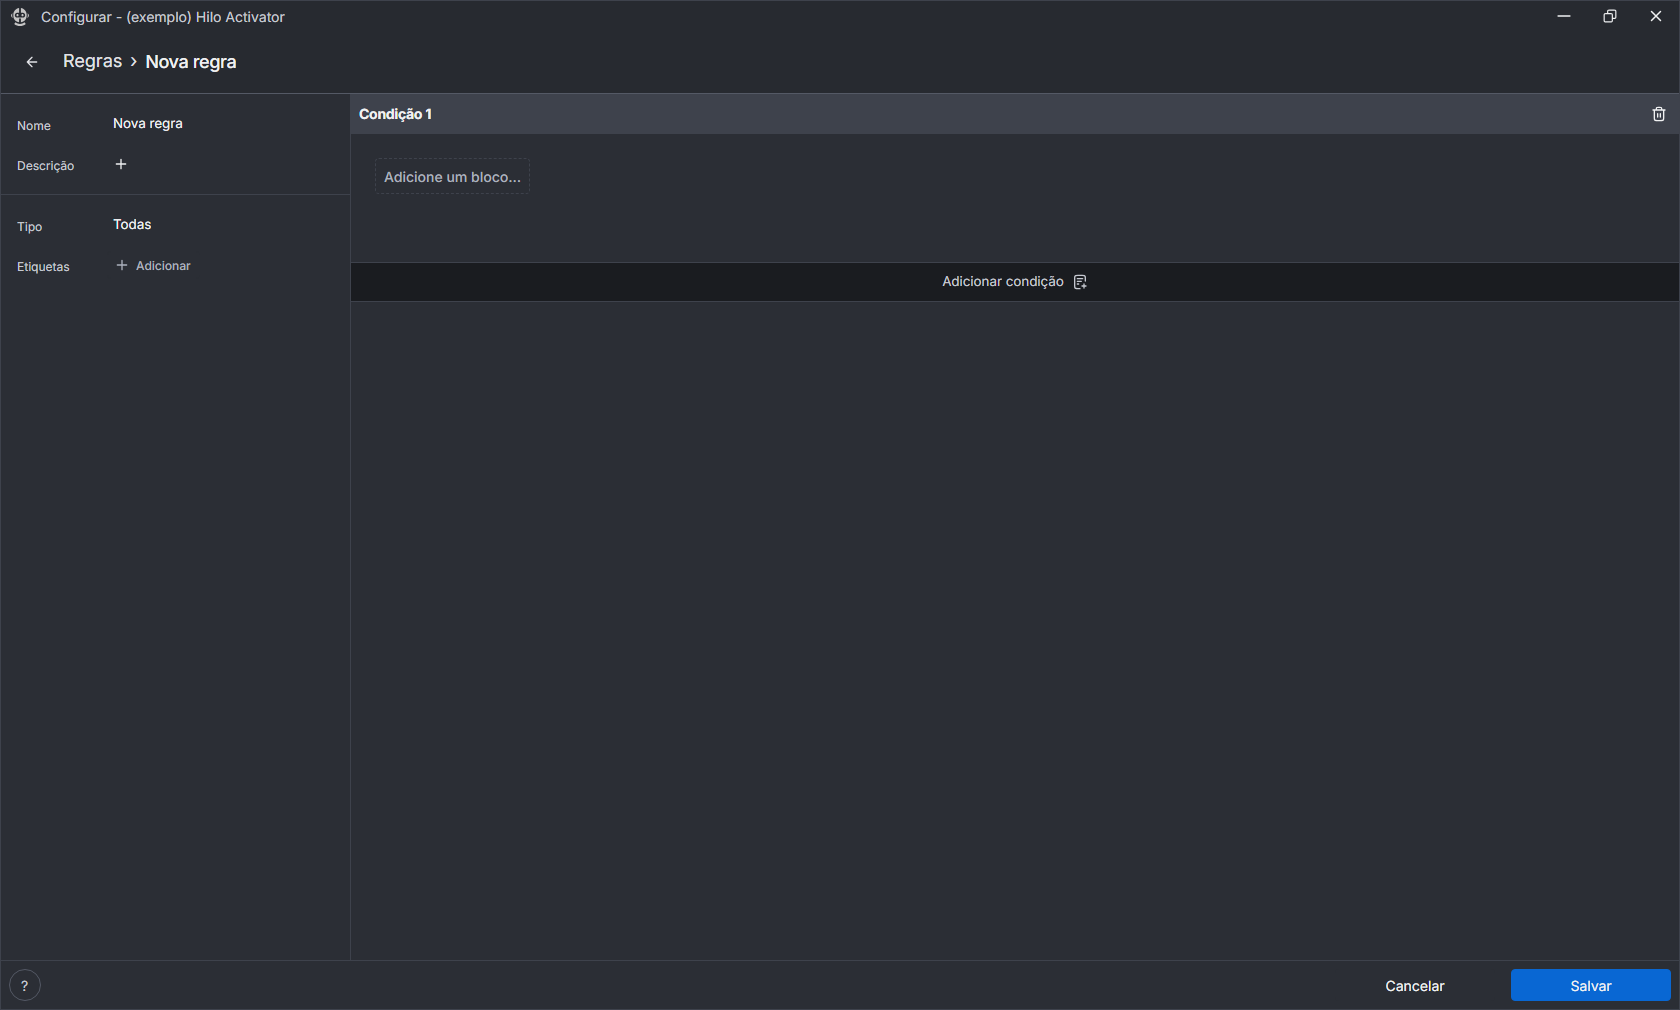
Task: Add a tag via Etiquetas Adicionar
Action: 154,266
